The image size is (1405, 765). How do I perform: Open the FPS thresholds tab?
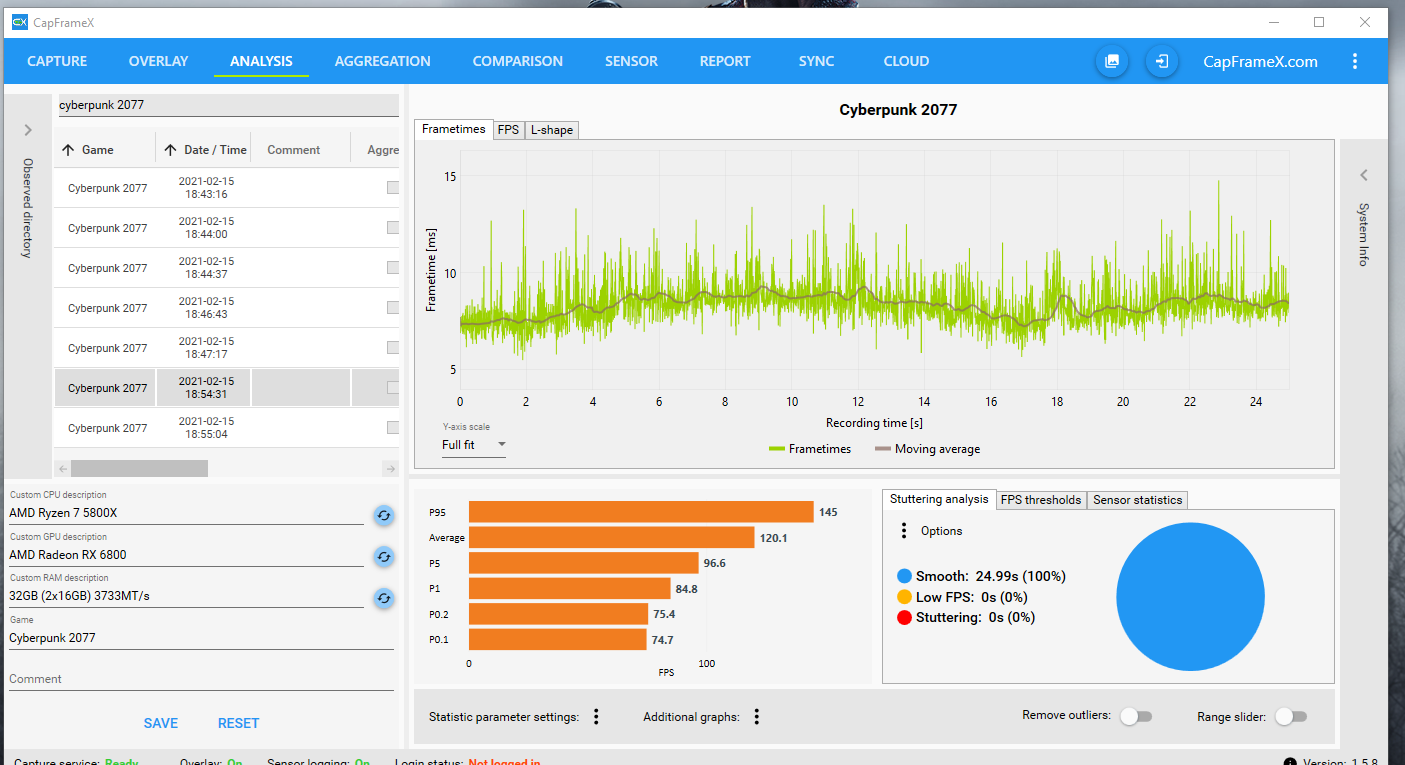click(1041, 500)
